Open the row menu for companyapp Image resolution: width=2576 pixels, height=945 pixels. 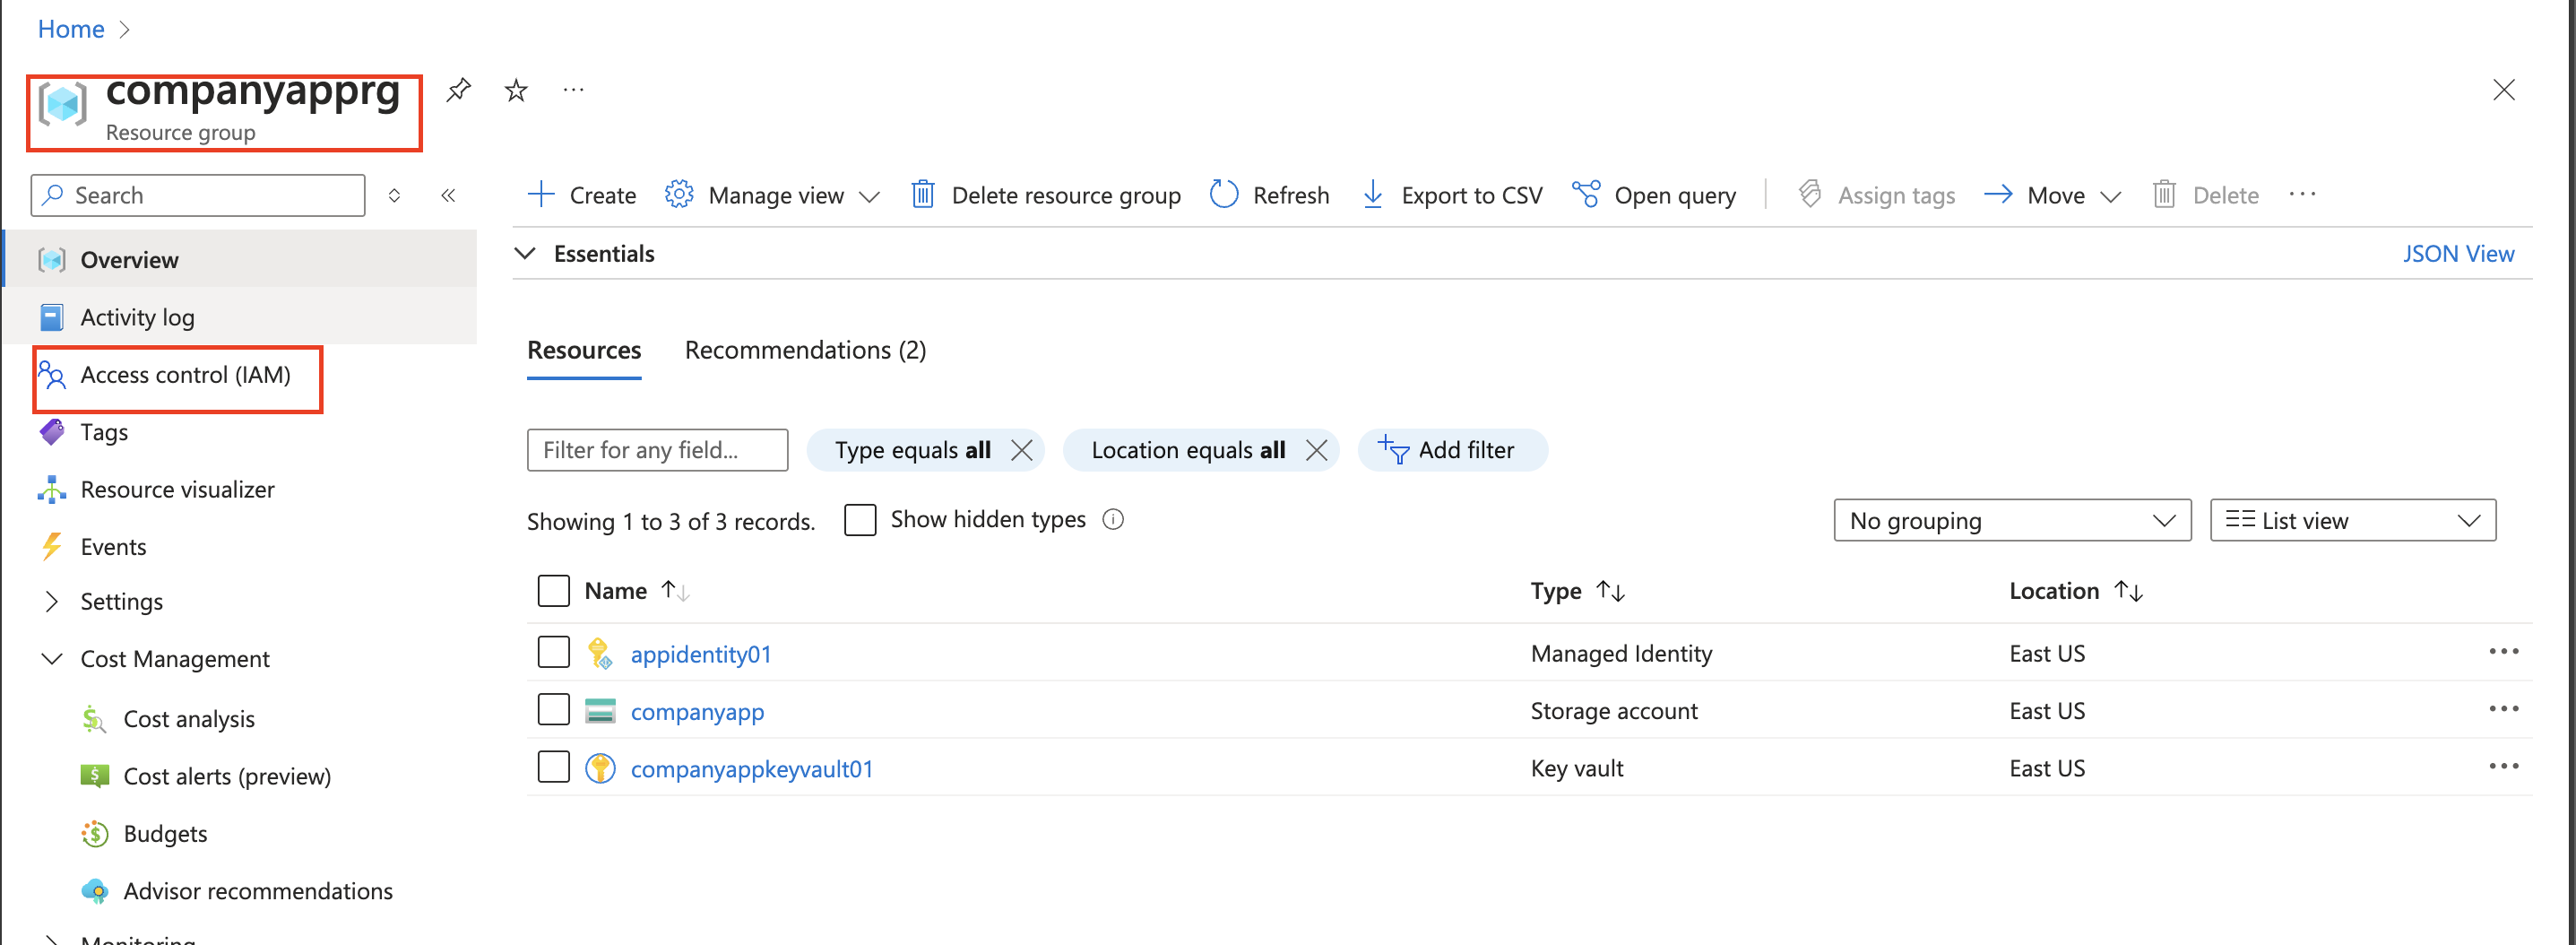point(2503,710)
